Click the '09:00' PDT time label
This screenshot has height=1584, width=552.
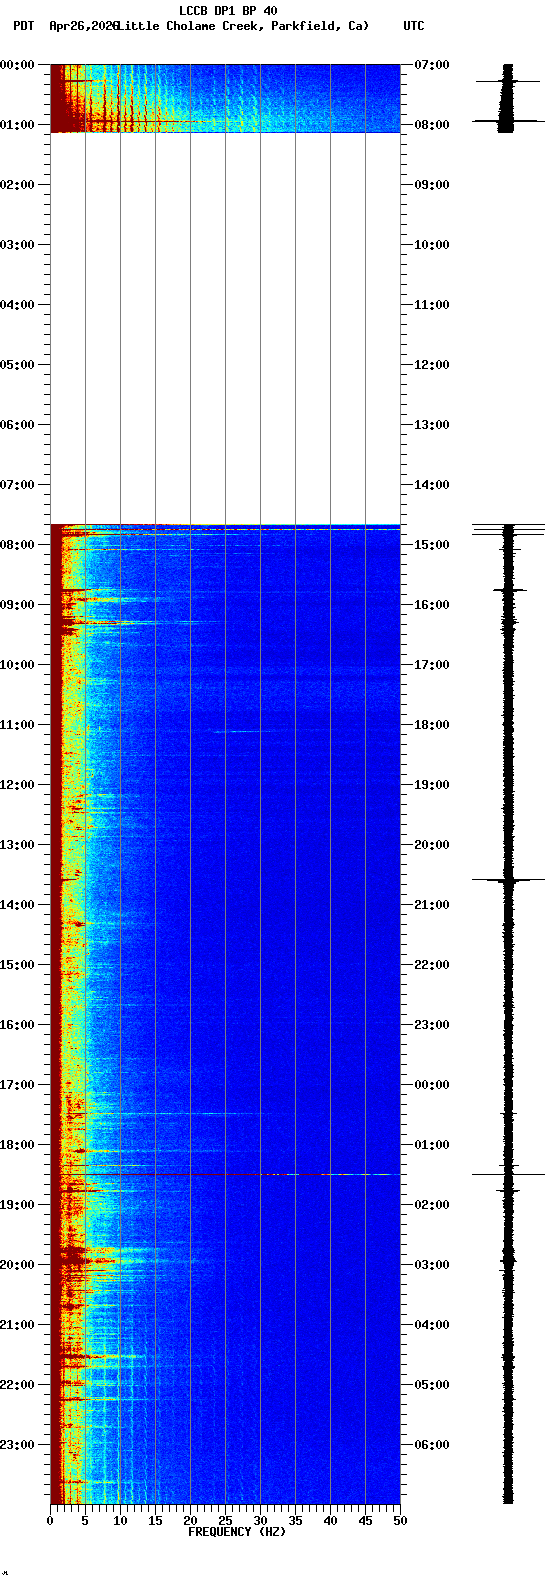17,605
